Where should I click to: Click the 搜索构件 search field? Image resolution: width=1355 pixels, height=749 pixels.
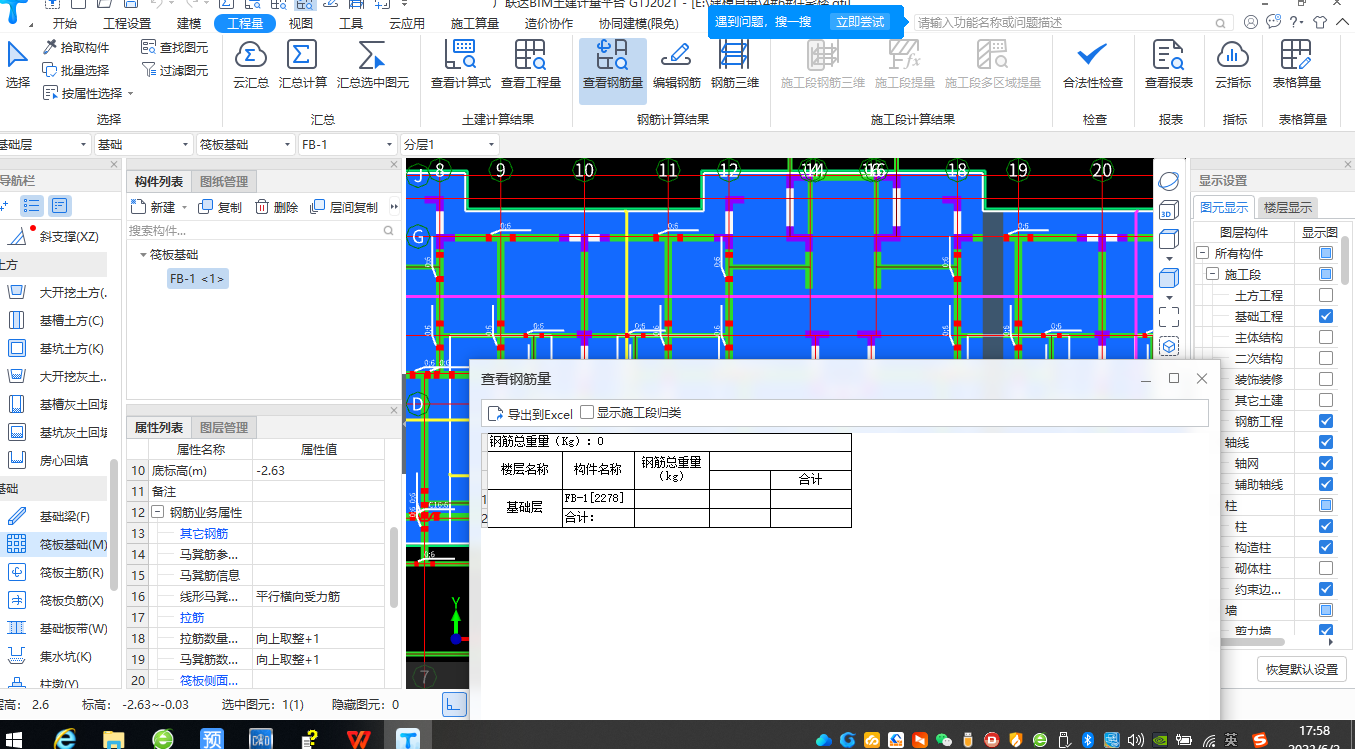click(262, 230)
